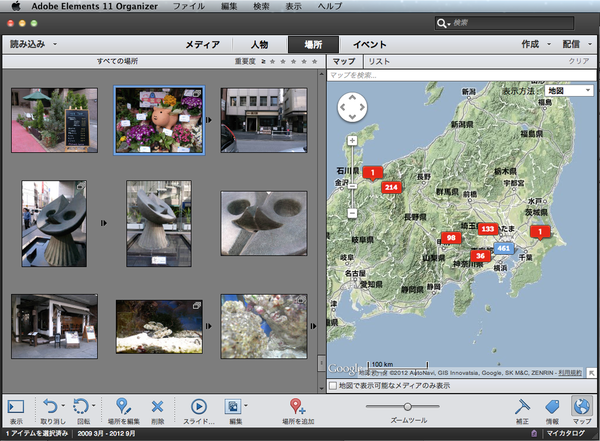Screen dimensions: 600x441
Task: Open the 補正 fix panel icon
Action: [x=522, y=407]
